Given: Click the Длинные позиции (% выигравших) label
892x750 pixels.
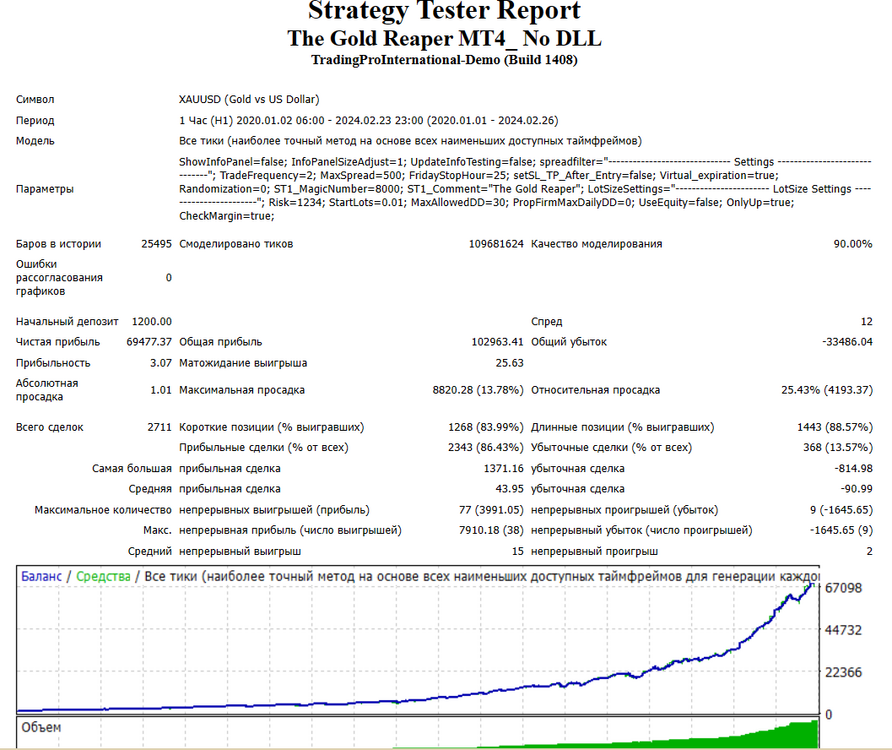Looking at the screenshot, I should [x=622, y=427].
